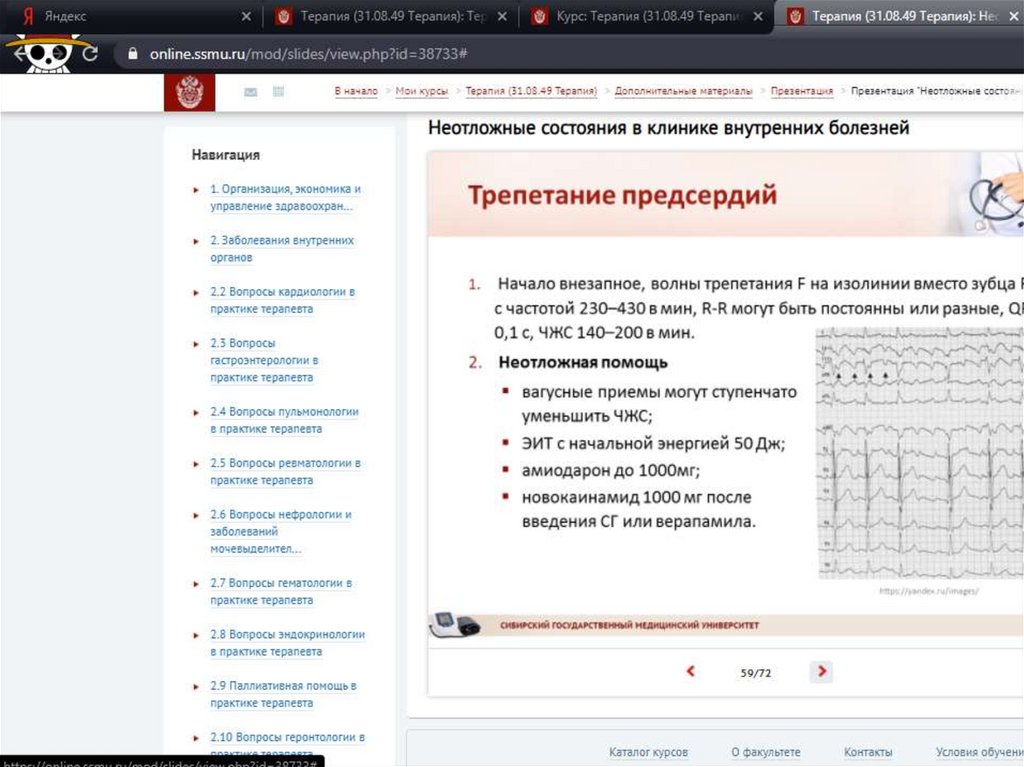Click the address bar URL online.ssmu.ru
Image resolution: width=1024 pixels, height=767 pixels.
point(308,54)
